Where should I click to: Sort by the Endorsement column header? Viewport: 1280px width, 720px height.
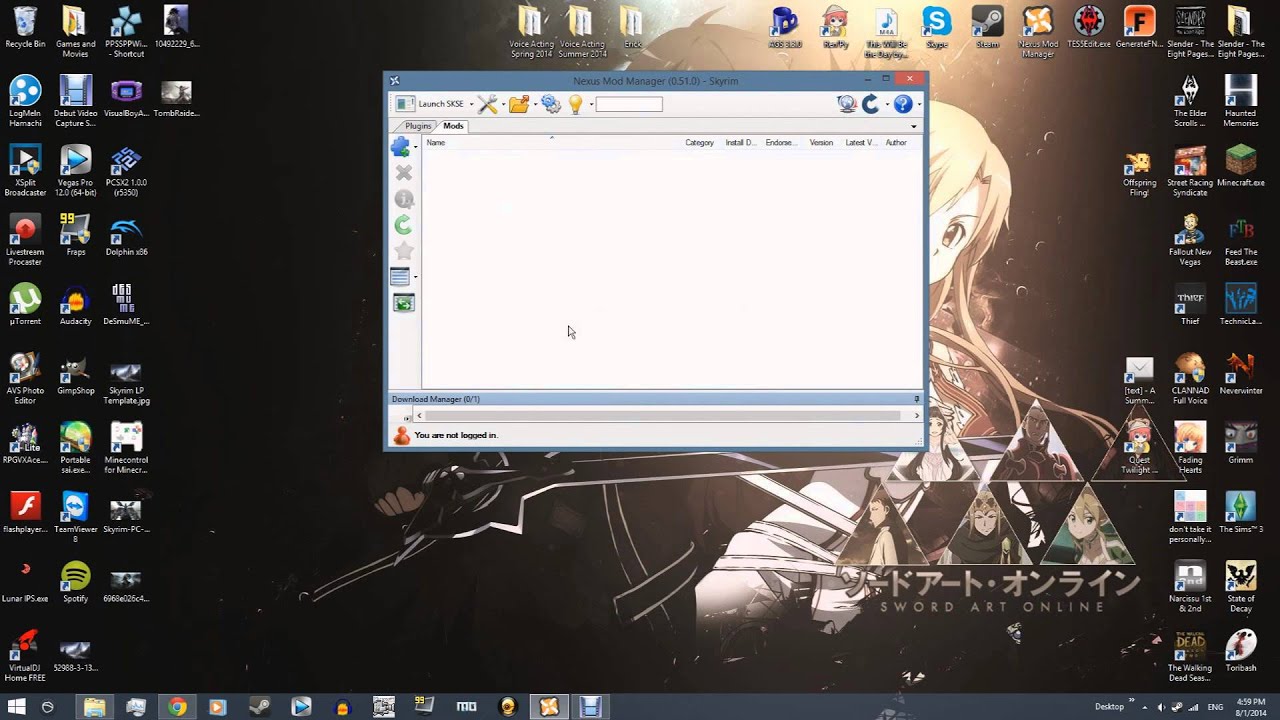pyautogui.click(x=783, y=143)
